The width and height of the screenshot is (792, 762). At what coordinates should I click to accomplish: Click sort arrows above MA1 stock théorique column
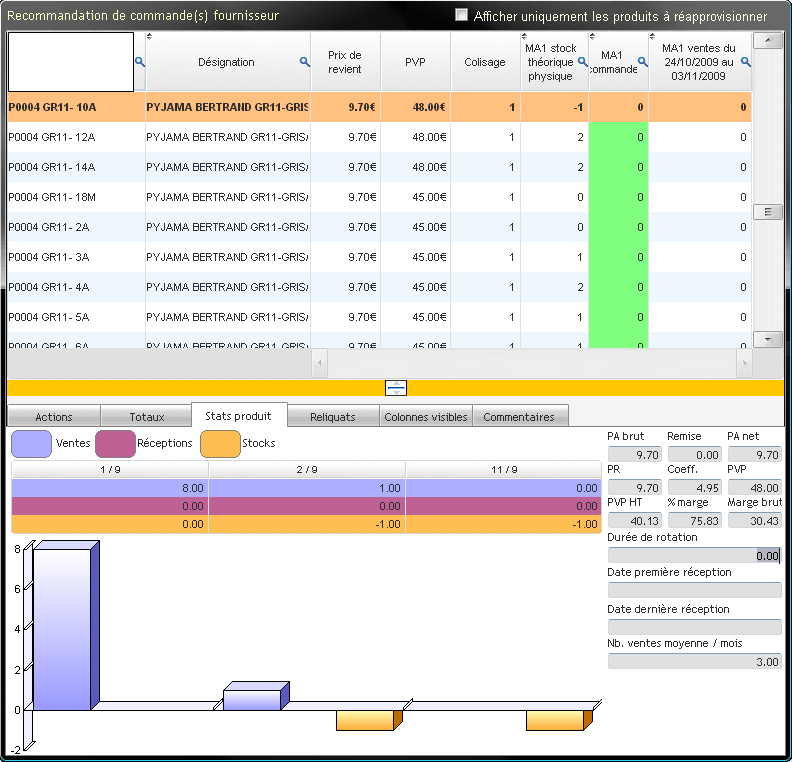tap(524, 36)
